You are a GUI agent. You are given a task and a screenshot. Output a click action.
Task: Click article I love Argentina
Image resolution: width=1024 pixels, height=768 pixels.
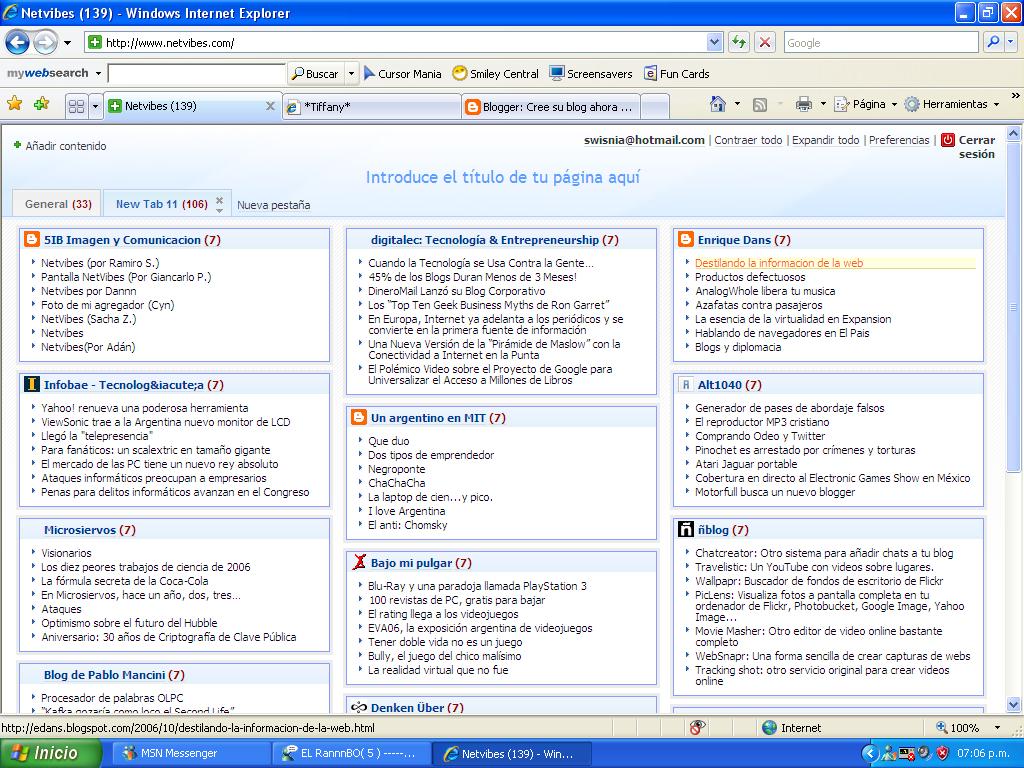[406, 511]
